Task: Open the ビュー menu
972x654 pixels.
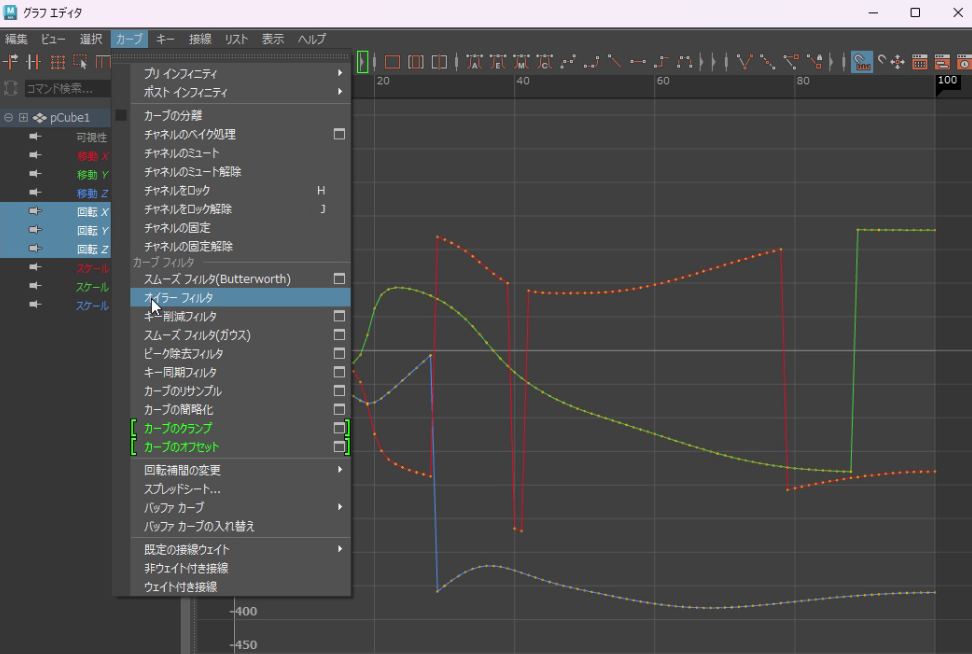Action: click(53, 39)
